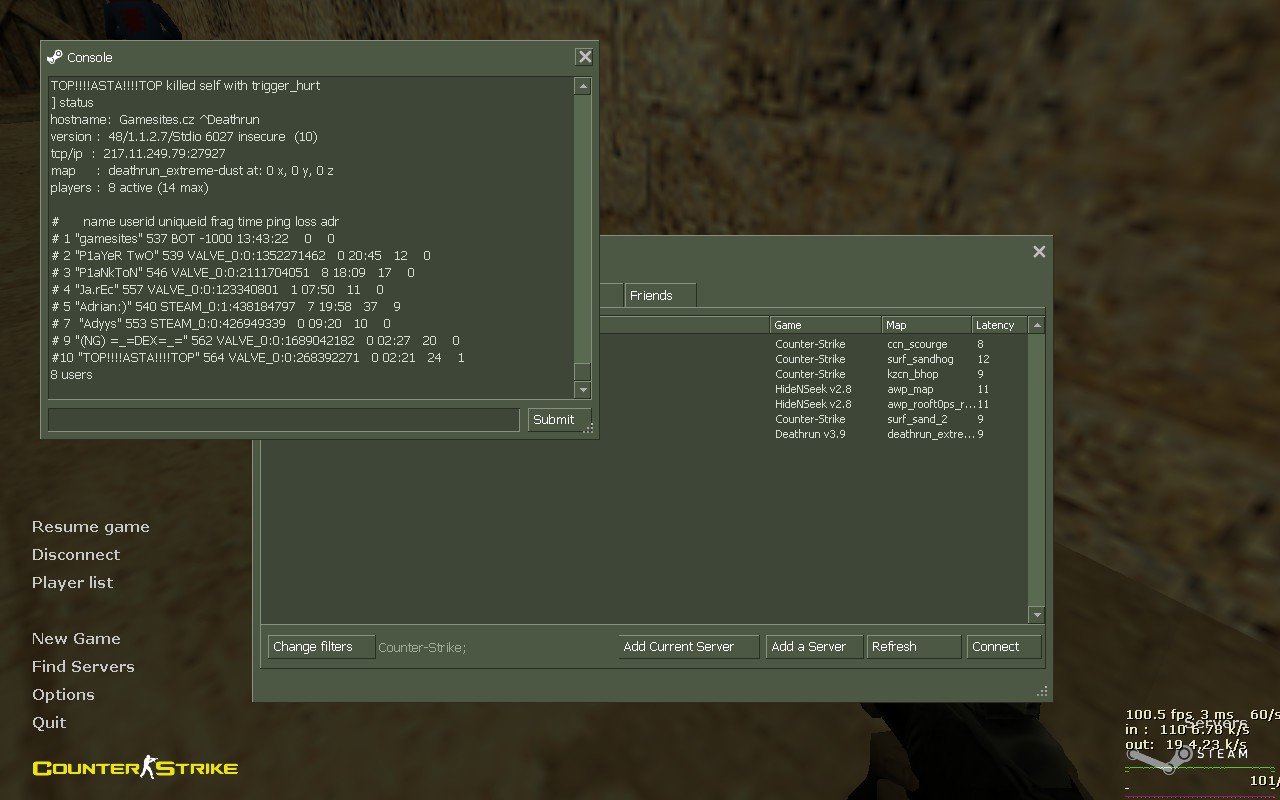The height and width of the screenshot is (800, 1280).
Task: Click the console resize grip
Action: pyautogui.click(x=589, y=428)
